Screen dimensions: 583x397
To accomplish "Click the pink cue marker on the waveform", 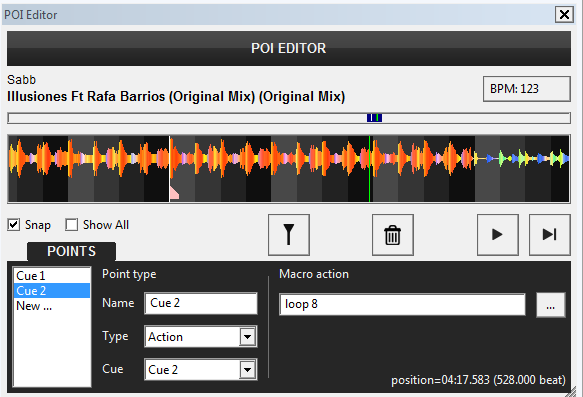I will 174,193.
